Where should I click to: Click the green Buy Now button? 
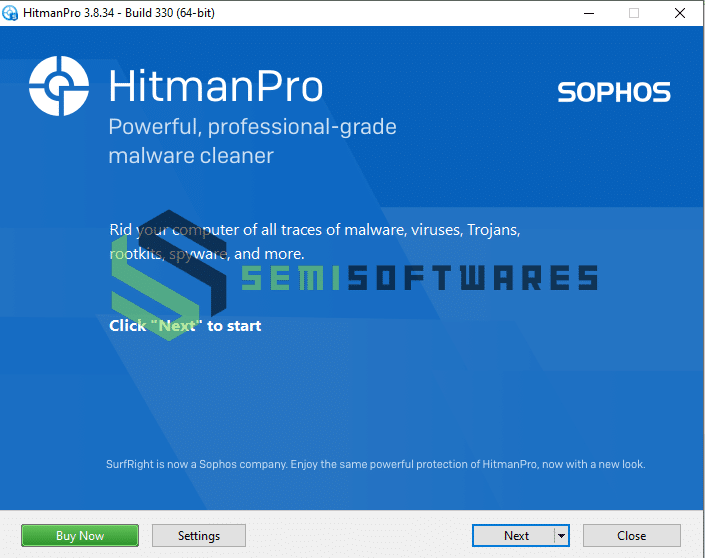tap(80, 536)
